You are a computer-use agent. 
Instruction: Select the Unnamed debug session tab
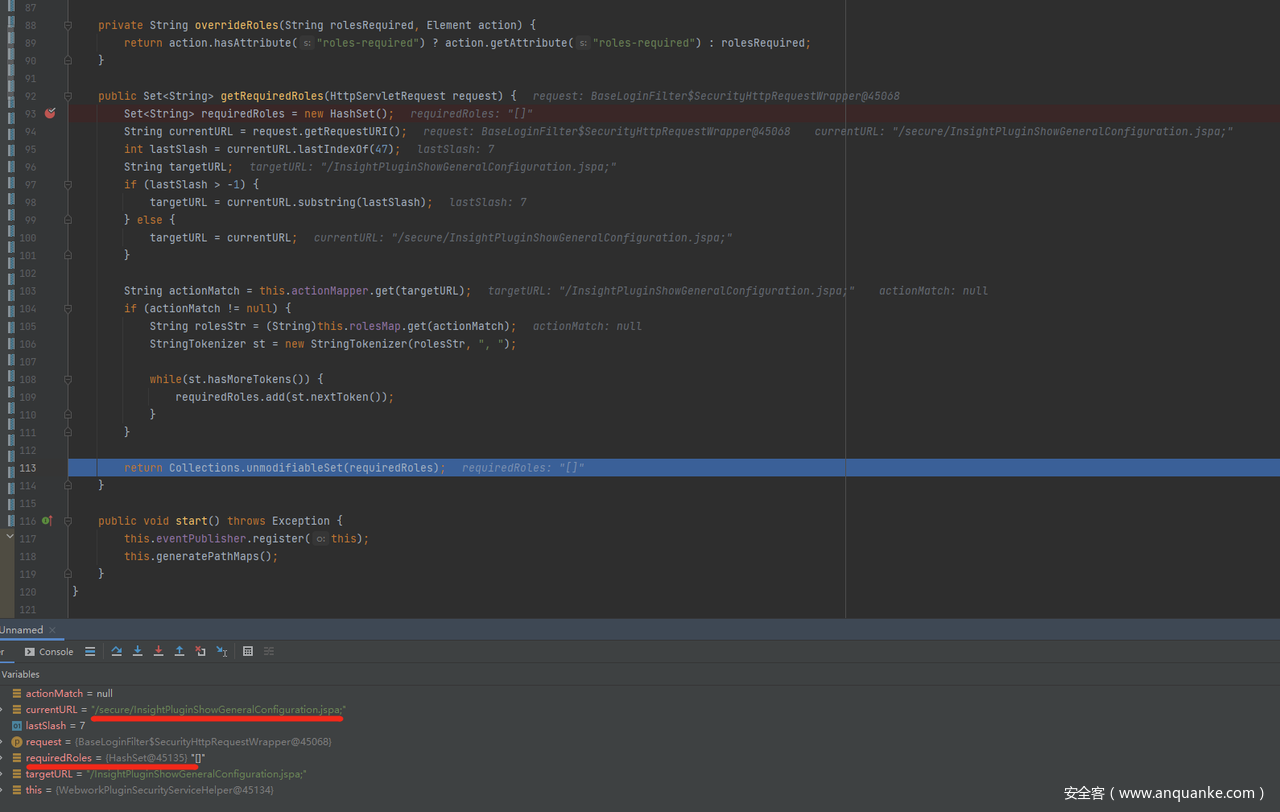[21, 630]
